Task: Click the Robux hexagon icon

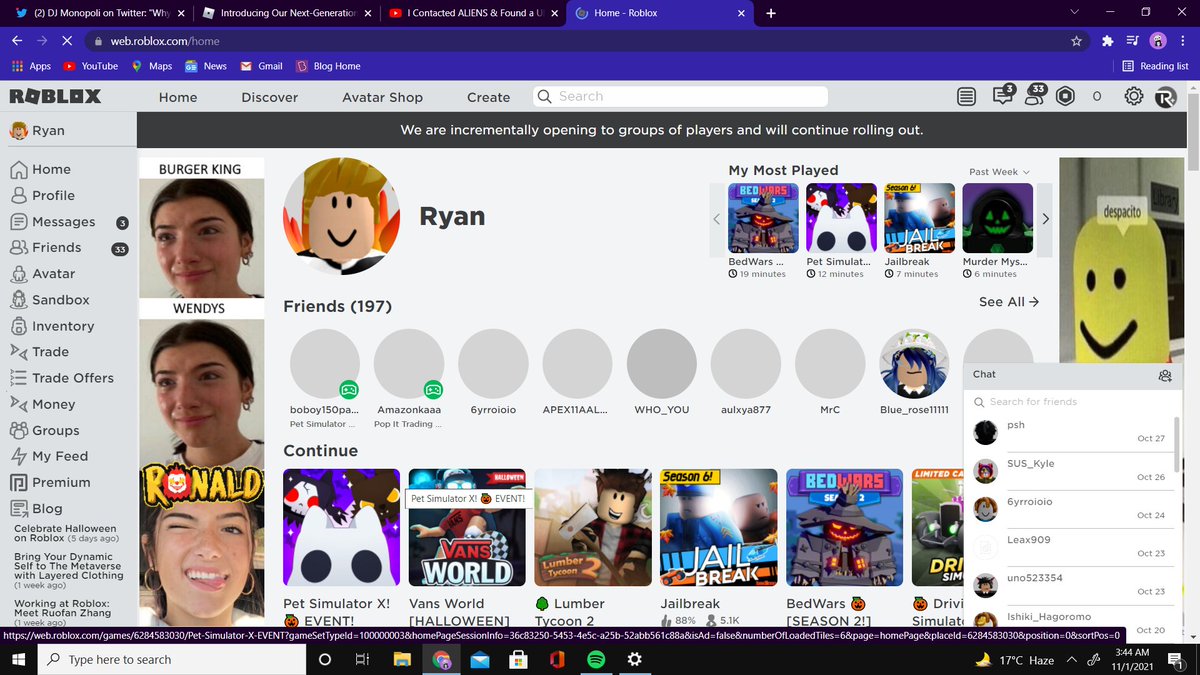Action: click(1066, 97)
